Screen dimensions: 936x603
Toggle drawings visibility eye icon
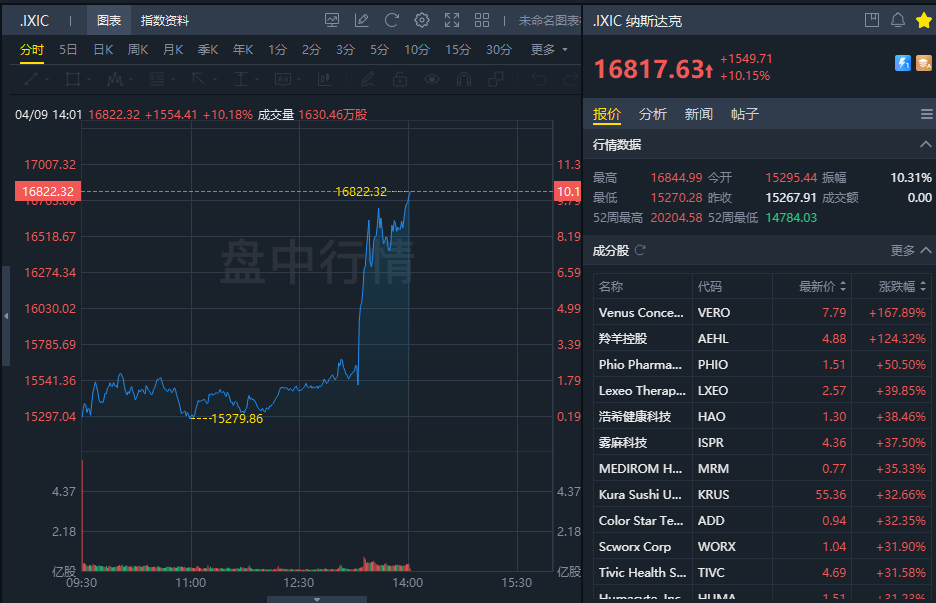click(432, 79)
